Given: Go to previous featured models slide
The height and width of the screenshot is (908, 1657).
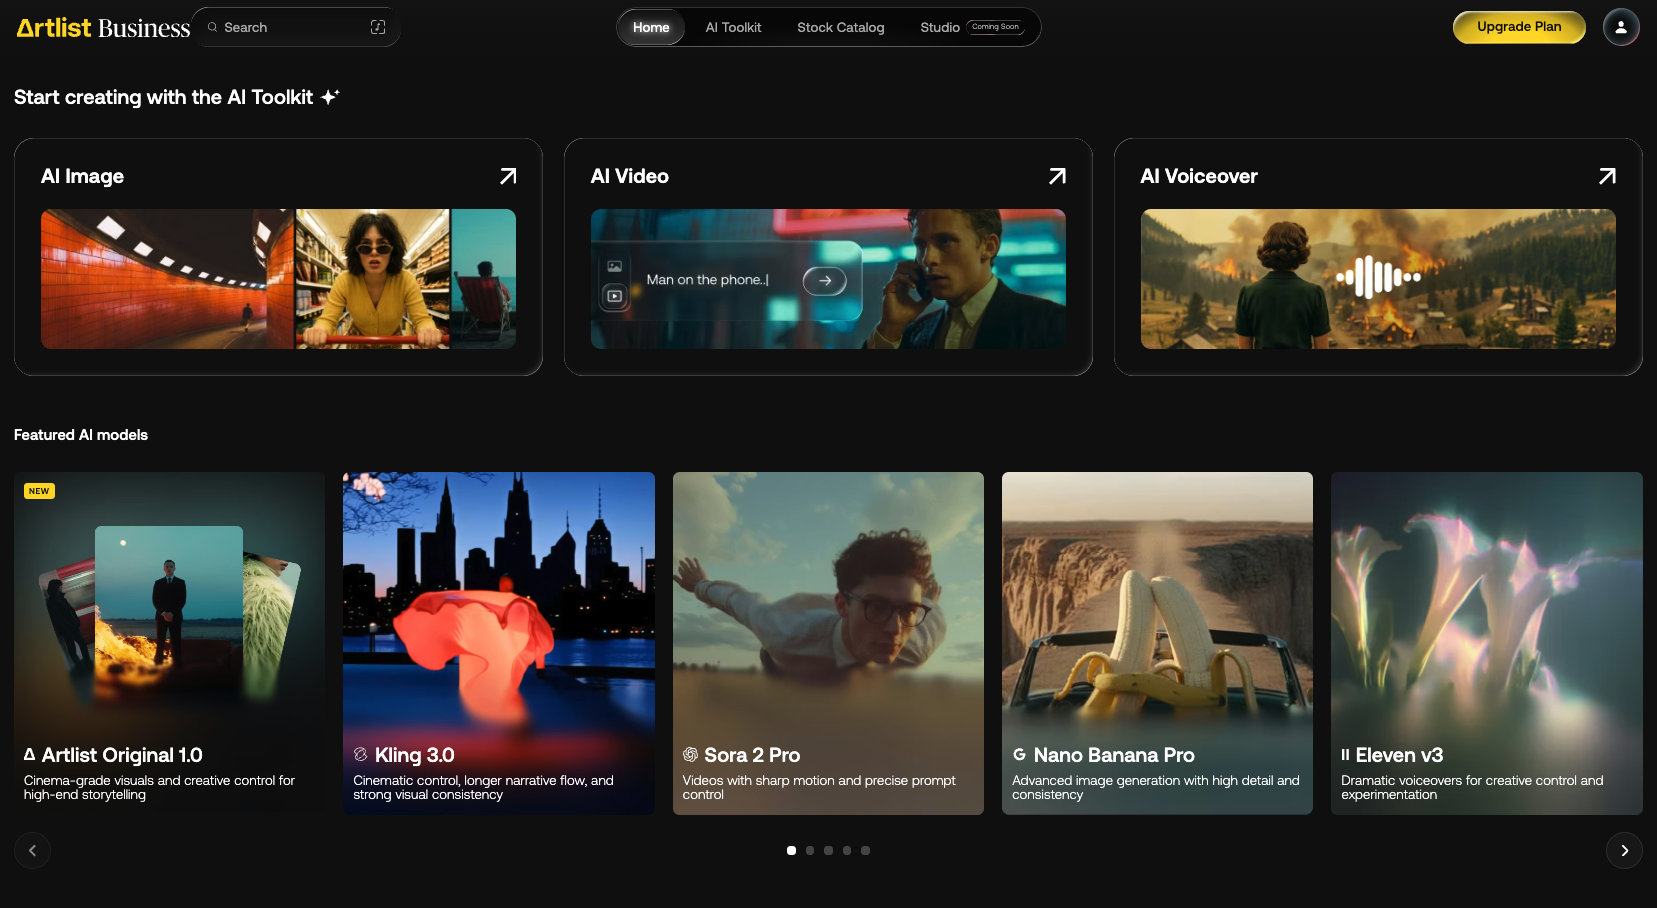Looking at the screenshot, I should [x=32, y=851].
